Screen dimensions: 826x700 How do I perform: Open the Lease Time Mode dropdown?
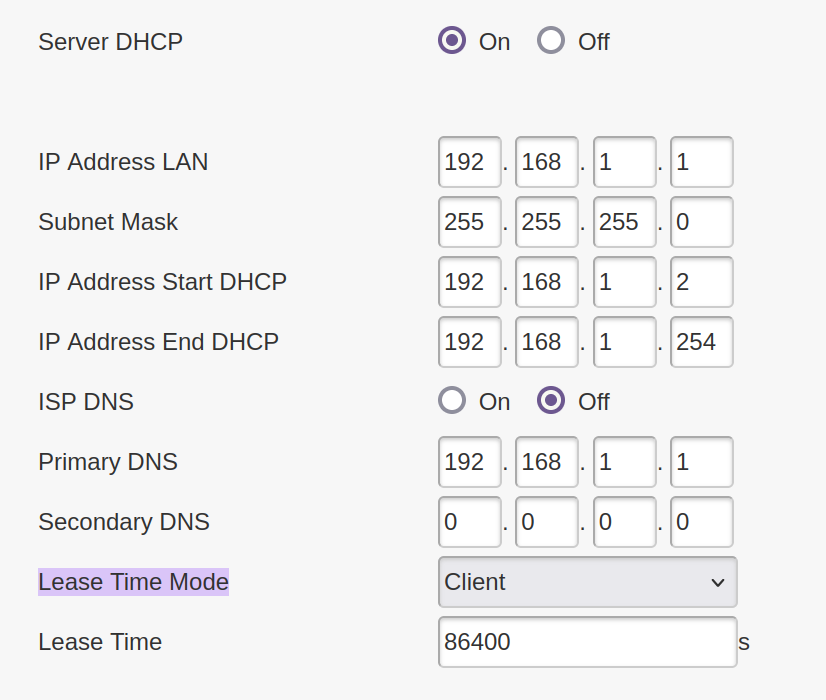pos(587,582)
